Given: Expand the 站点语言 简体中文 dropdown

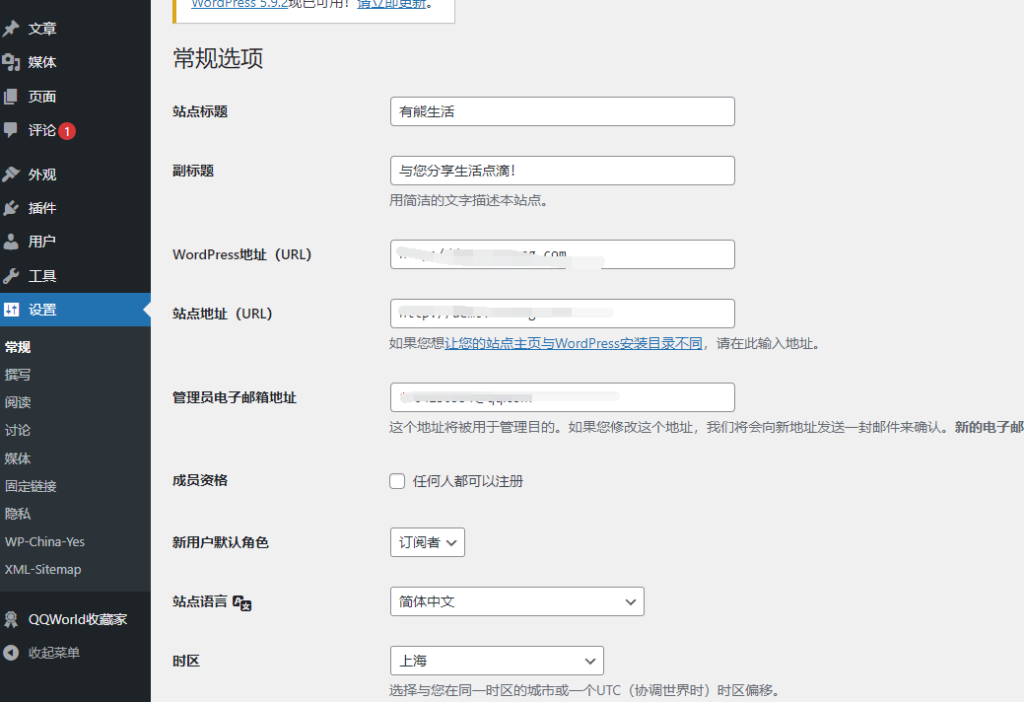Looking at the screenshot, I should 516,602.
